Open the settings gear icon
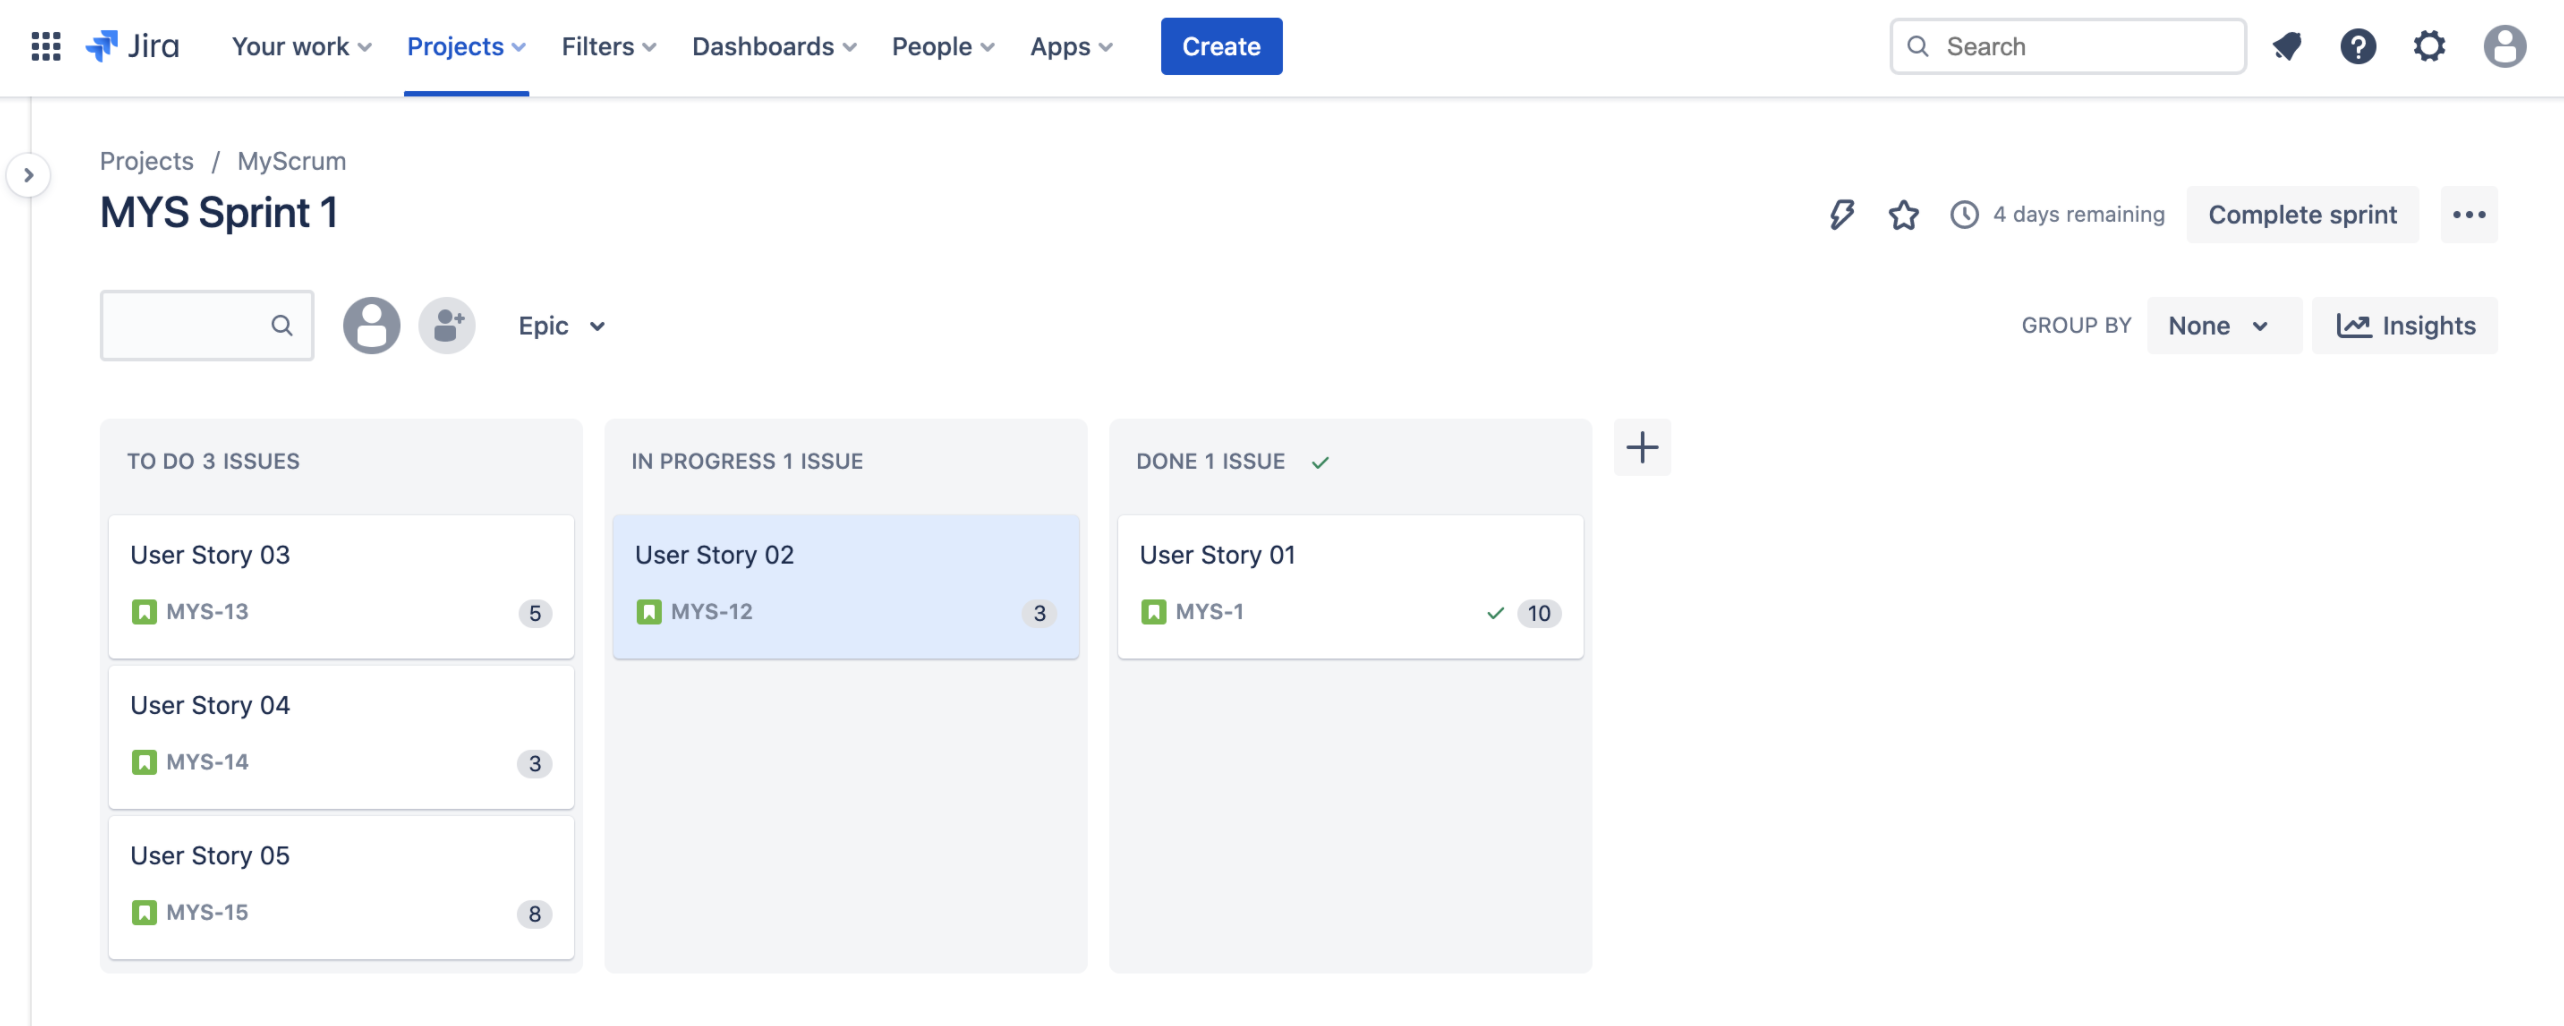Screen dimensions: 2564x1026 point(2429,46)
